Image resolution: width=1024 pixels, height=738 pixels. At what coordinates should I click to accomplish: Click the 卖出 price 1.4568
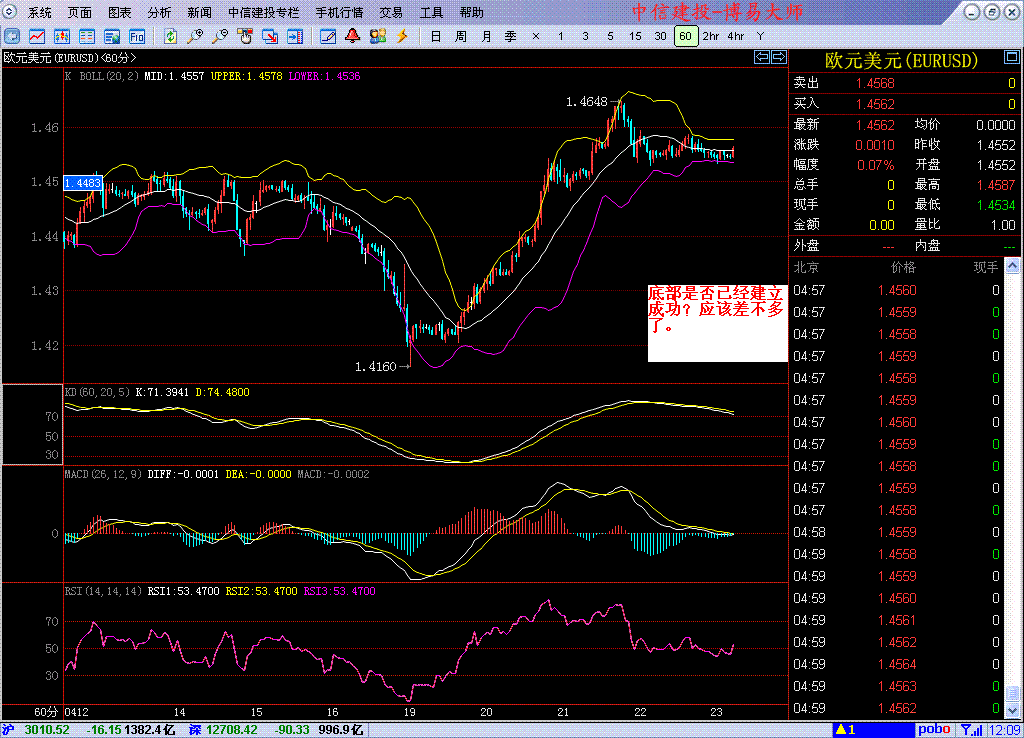[x=875, y=84]
